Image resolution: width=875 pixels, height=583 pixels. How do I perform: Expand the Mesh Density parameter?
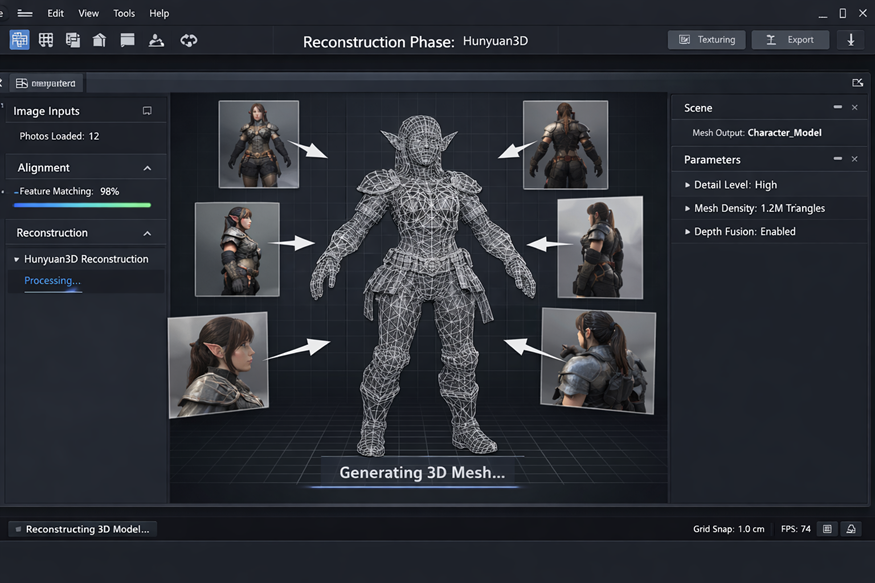[687, 208]
